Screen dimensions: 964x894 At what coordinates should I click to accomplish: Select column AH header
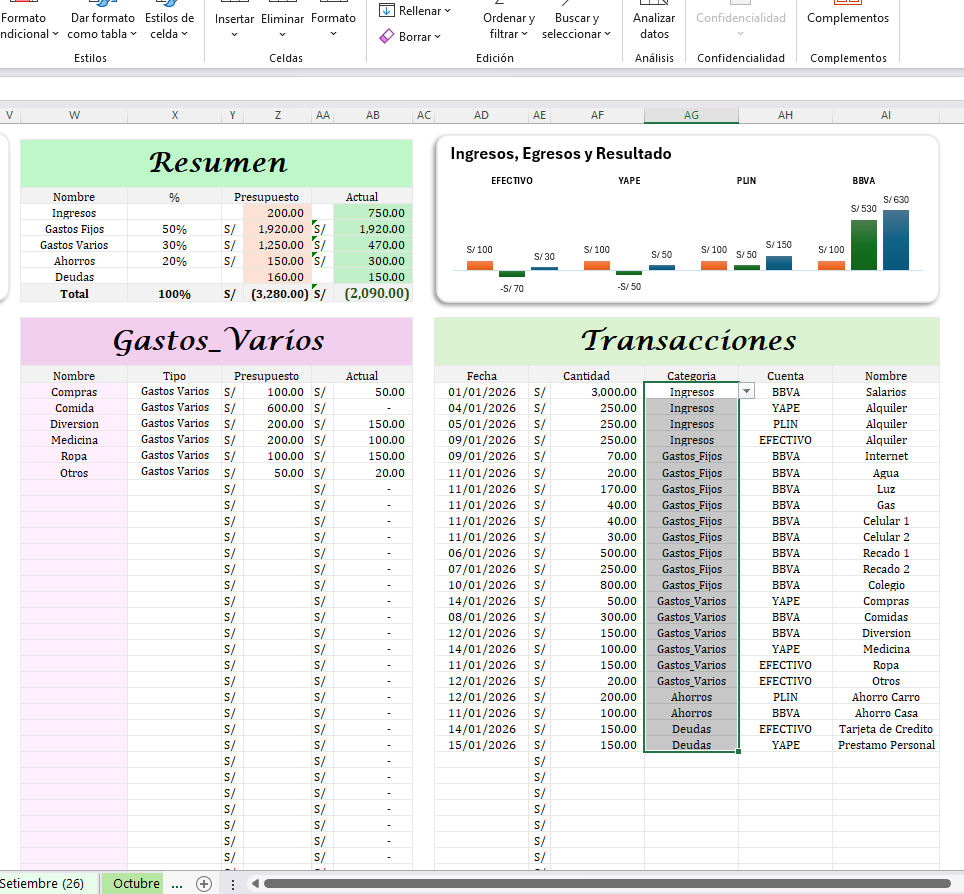click(x=785, y=115)
